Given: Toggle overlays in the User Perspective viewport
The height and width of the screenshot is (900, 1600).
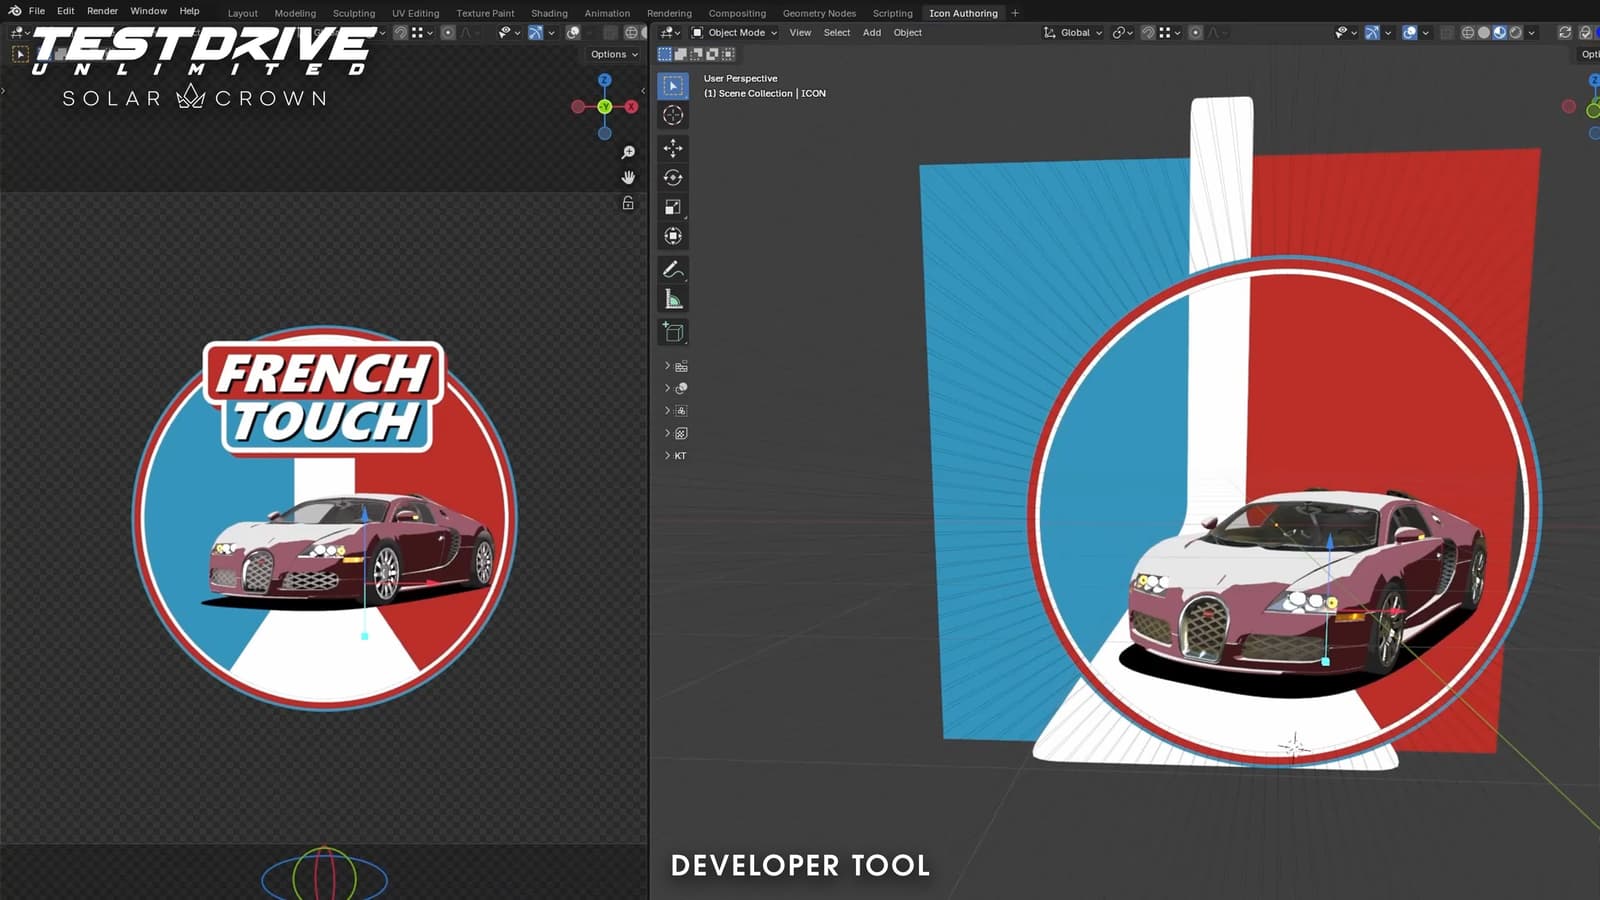Looking at the screenshot, I should coord(1410,32).
